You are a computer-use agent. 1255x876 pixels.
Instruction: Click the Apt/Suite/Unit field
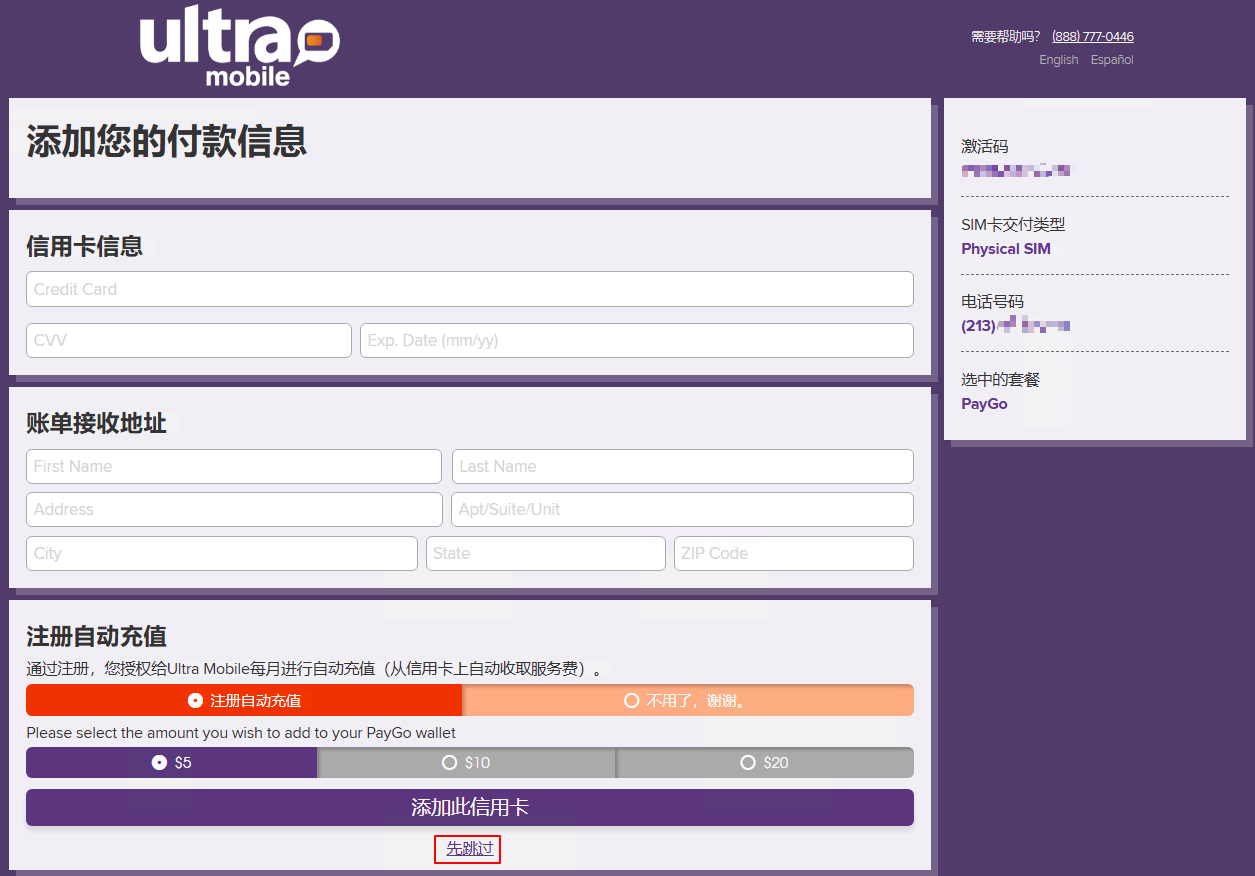pos(682,509)
